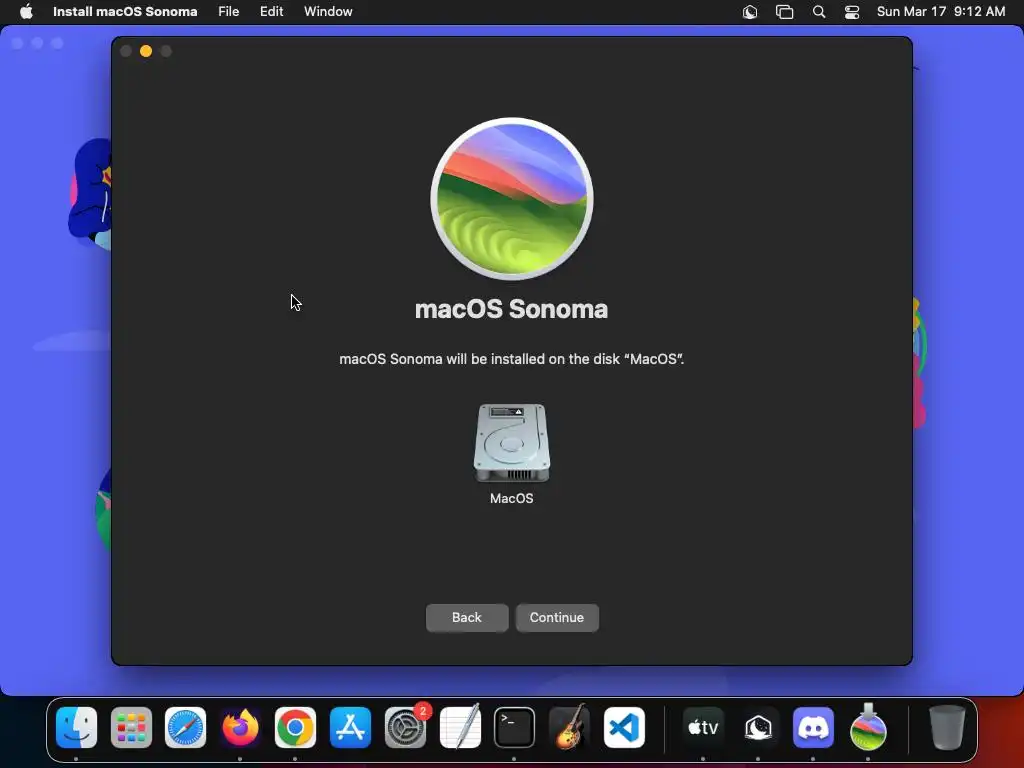
Task: Open TextEdit from the Dock
Action: point(460,727)
